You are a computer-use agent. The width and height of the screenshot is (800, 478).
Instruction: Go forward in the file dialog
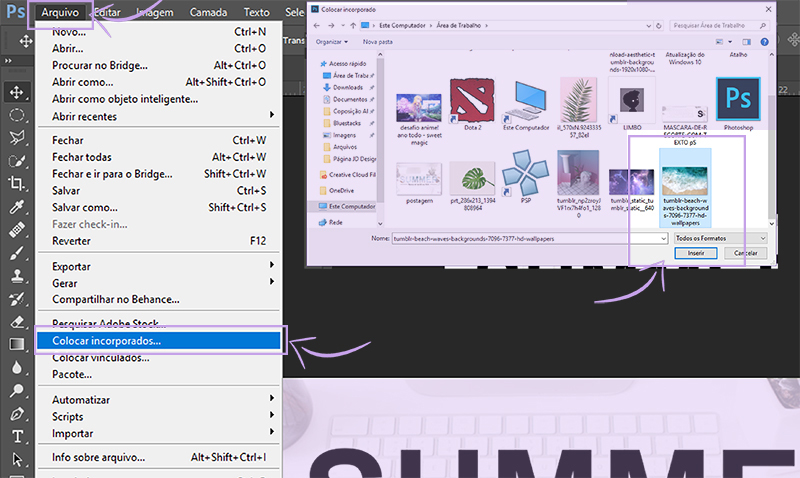click(331, 26)
